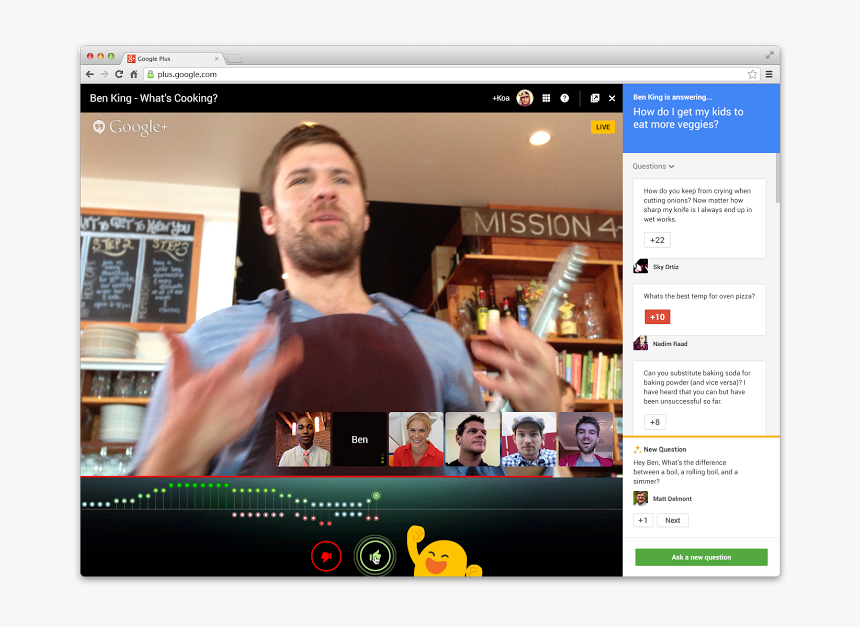Screen dimensions: 860x627
Task: Click the questions panel scrollbar
Action: pos(778,178)
